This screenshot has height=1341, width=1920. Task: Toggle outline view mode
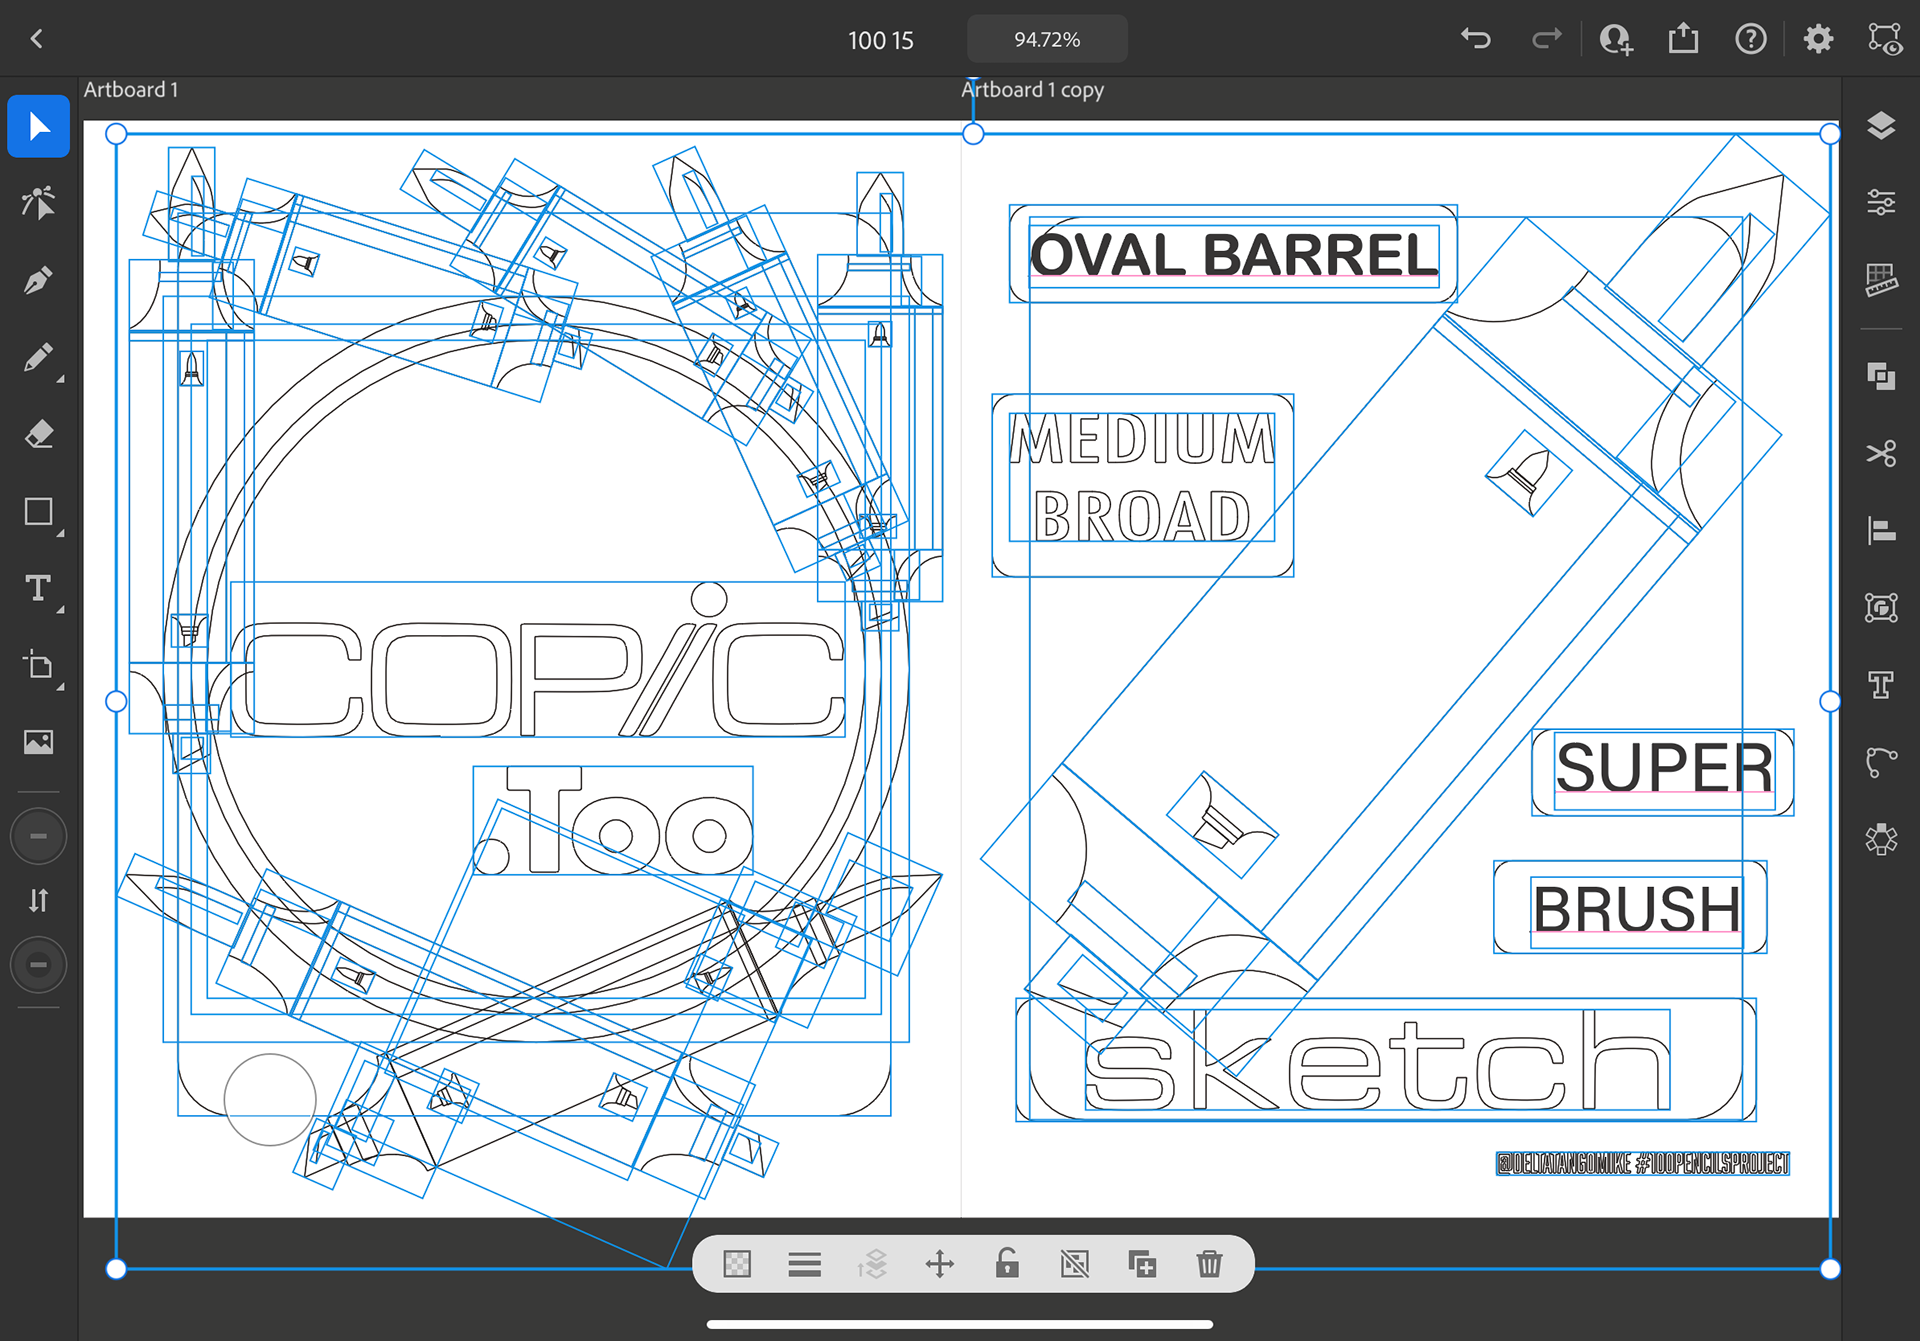1885,39
